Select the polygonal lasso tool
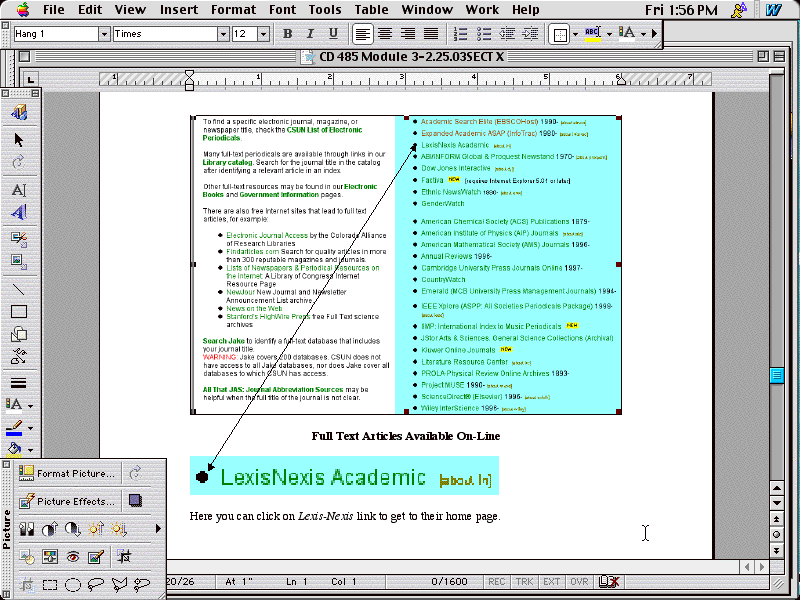The image size is (800, 600). (119, 585)
